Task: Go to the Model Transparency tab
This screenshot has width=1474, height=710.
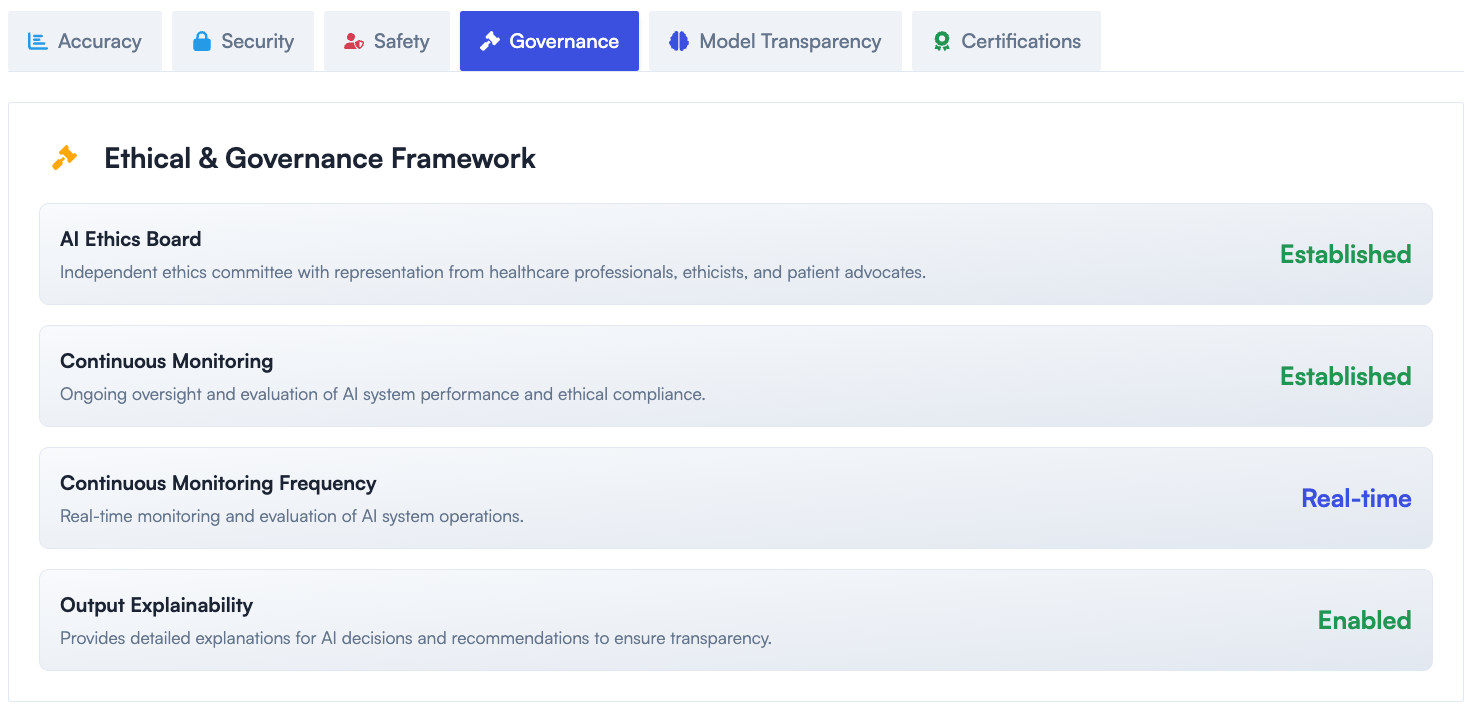Action: (x=790, y=42)
